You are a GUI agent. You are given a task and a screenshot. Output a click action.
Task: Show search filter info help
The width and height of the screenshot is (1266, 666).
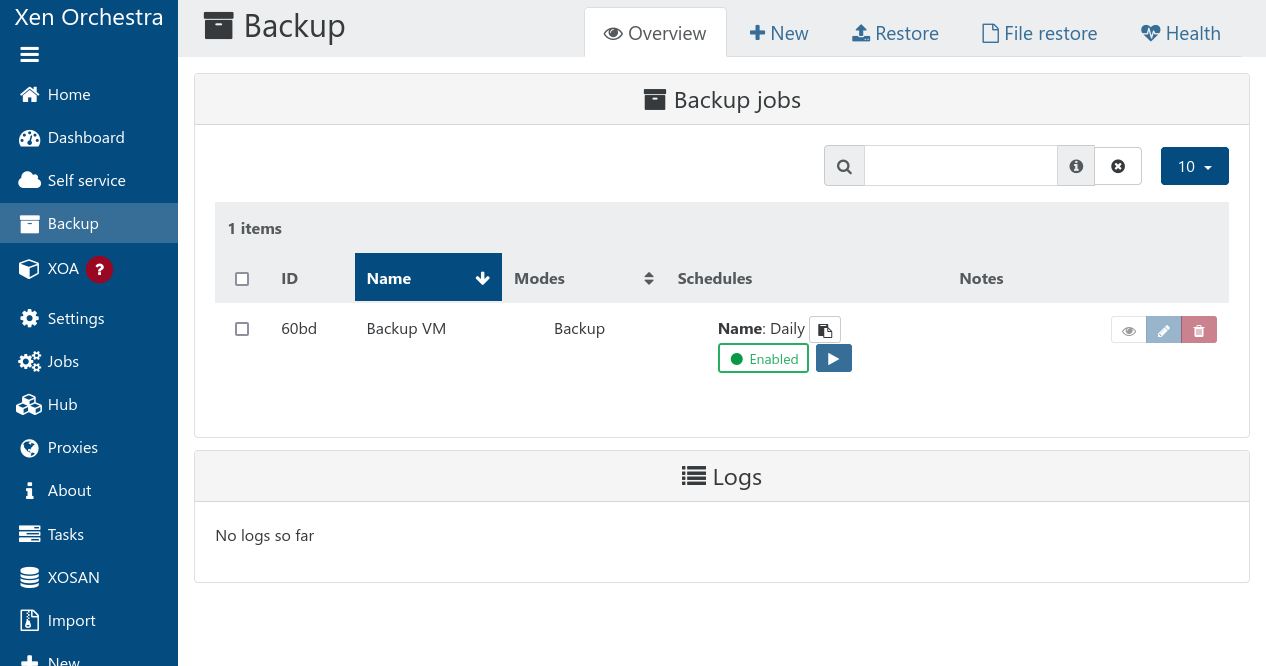coord(1076,166)
